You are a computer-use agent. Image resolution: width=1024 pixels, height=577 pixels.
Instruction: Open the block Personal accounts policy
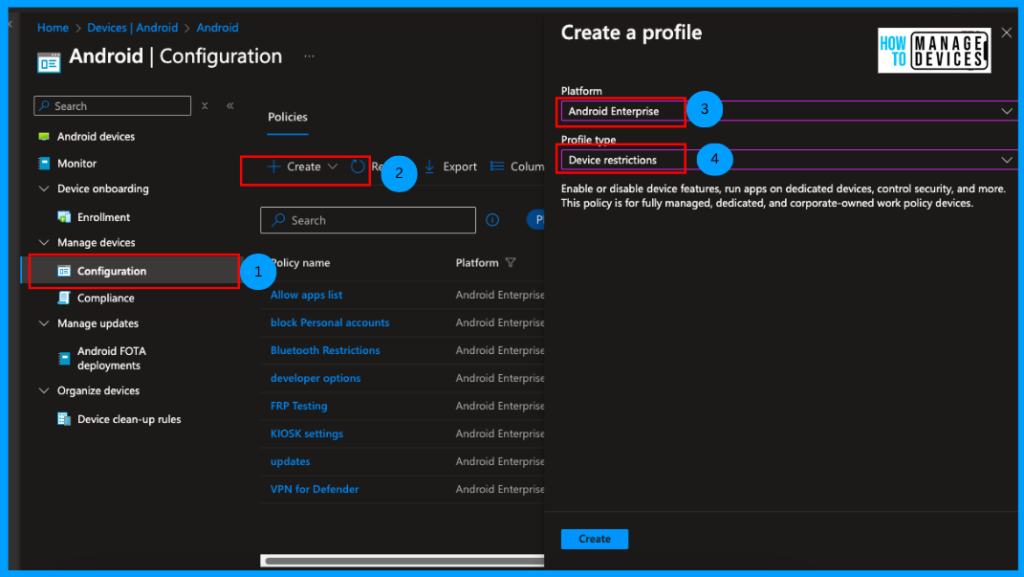[x=330, y=322]
